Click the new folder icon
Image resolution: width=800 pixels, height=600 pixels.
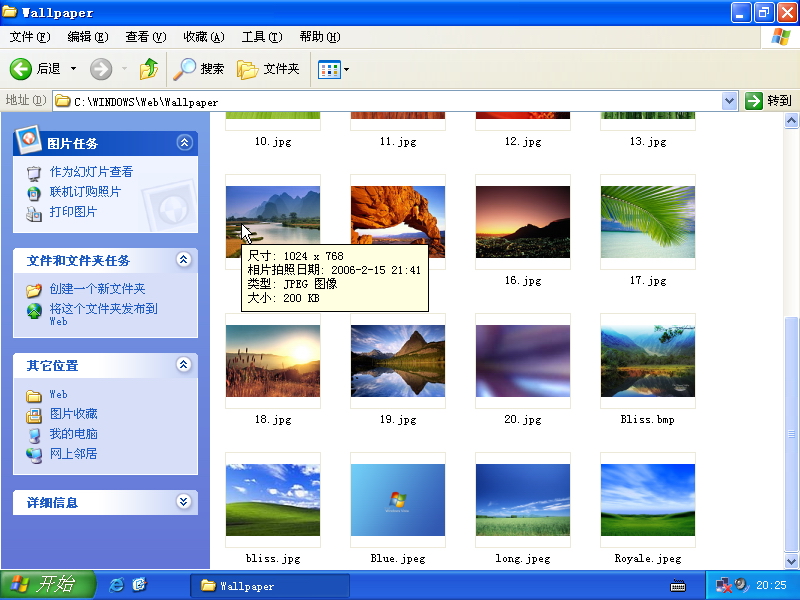tap(34, 290)
